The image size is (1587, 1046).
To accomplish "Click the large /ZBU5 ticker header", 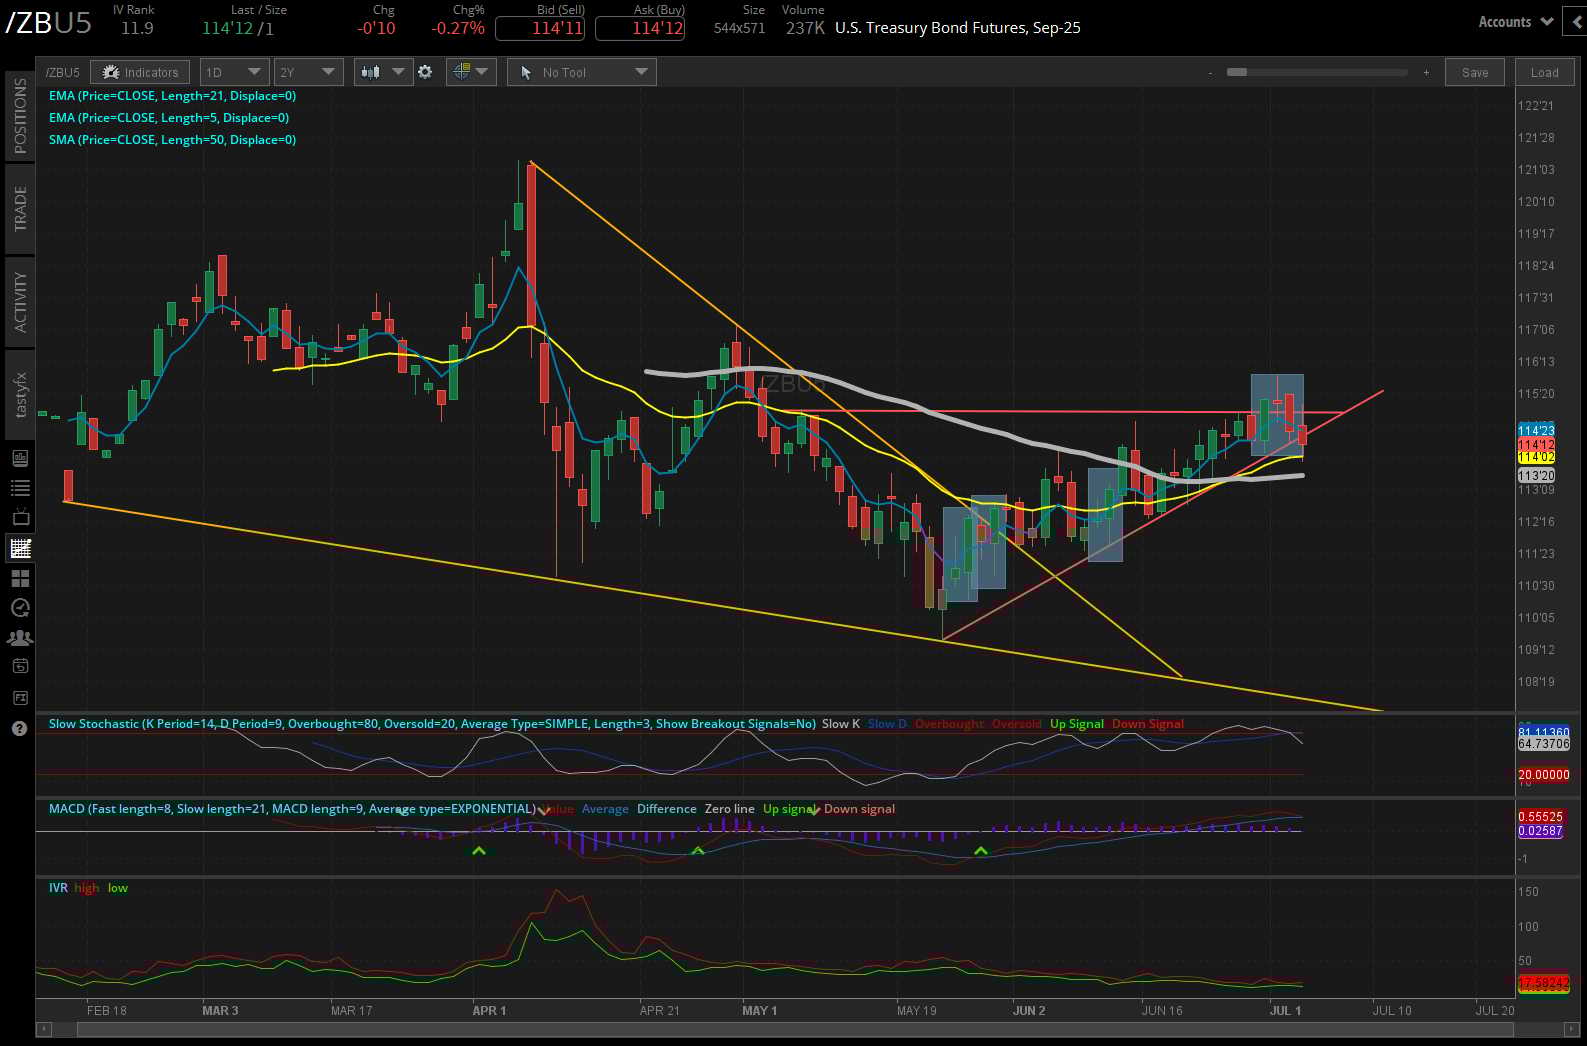I will coord(48,23).
